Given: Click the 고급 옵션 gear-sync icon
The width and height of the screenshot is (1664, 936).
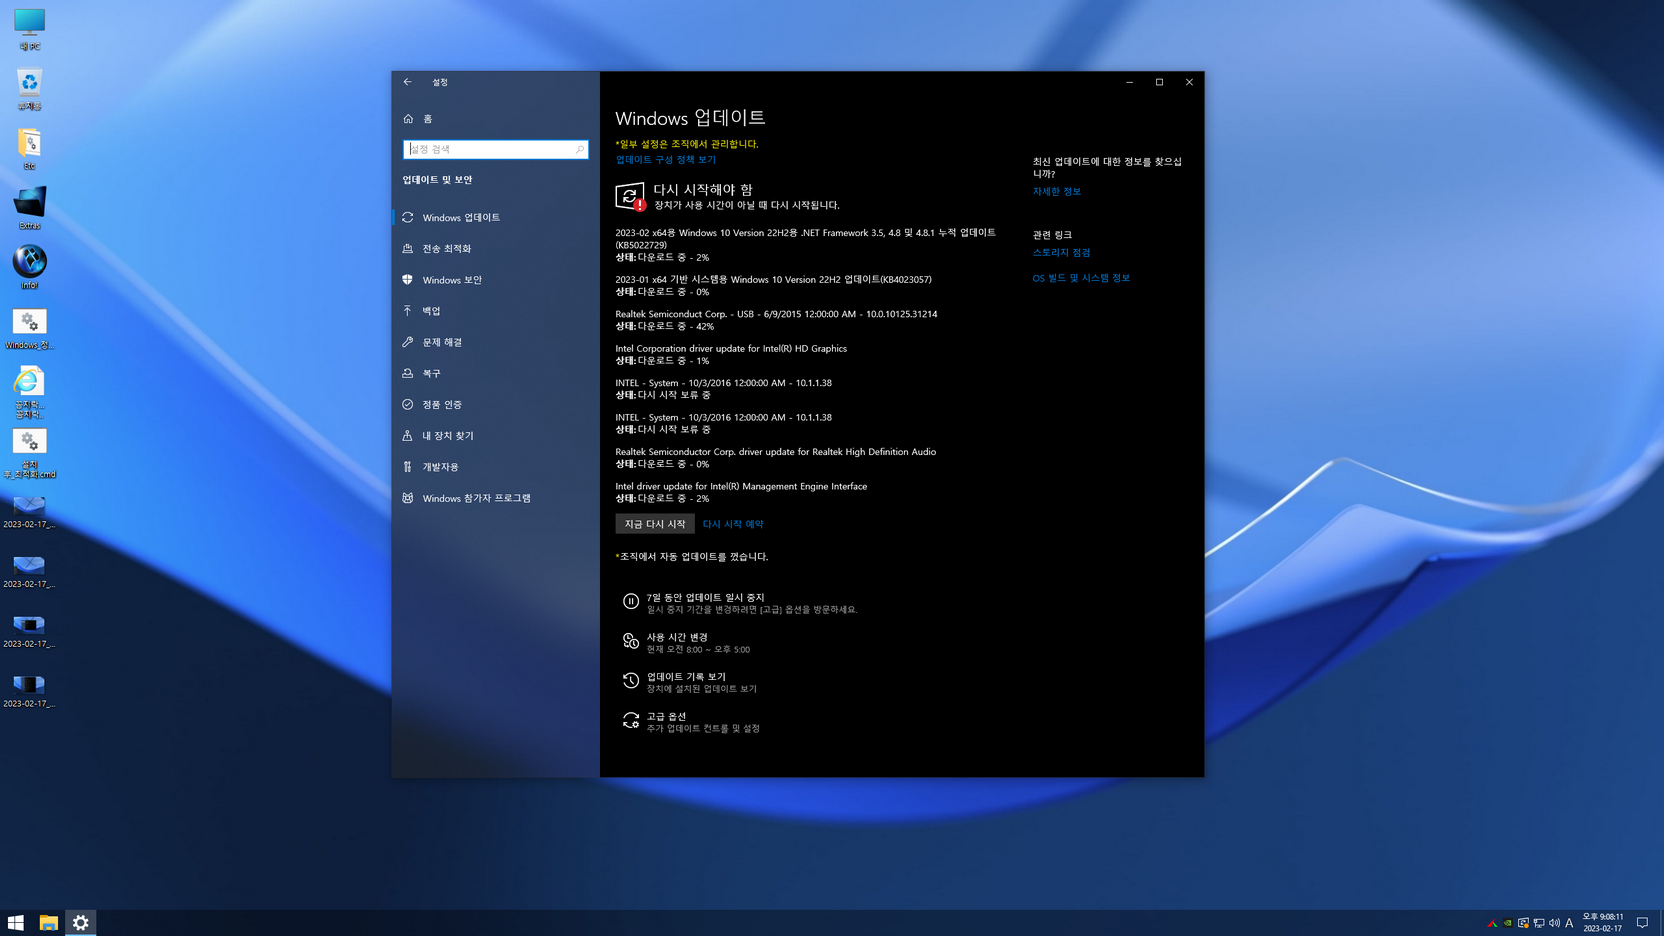Looking at the screenshot, I should [x=631, y=721].
